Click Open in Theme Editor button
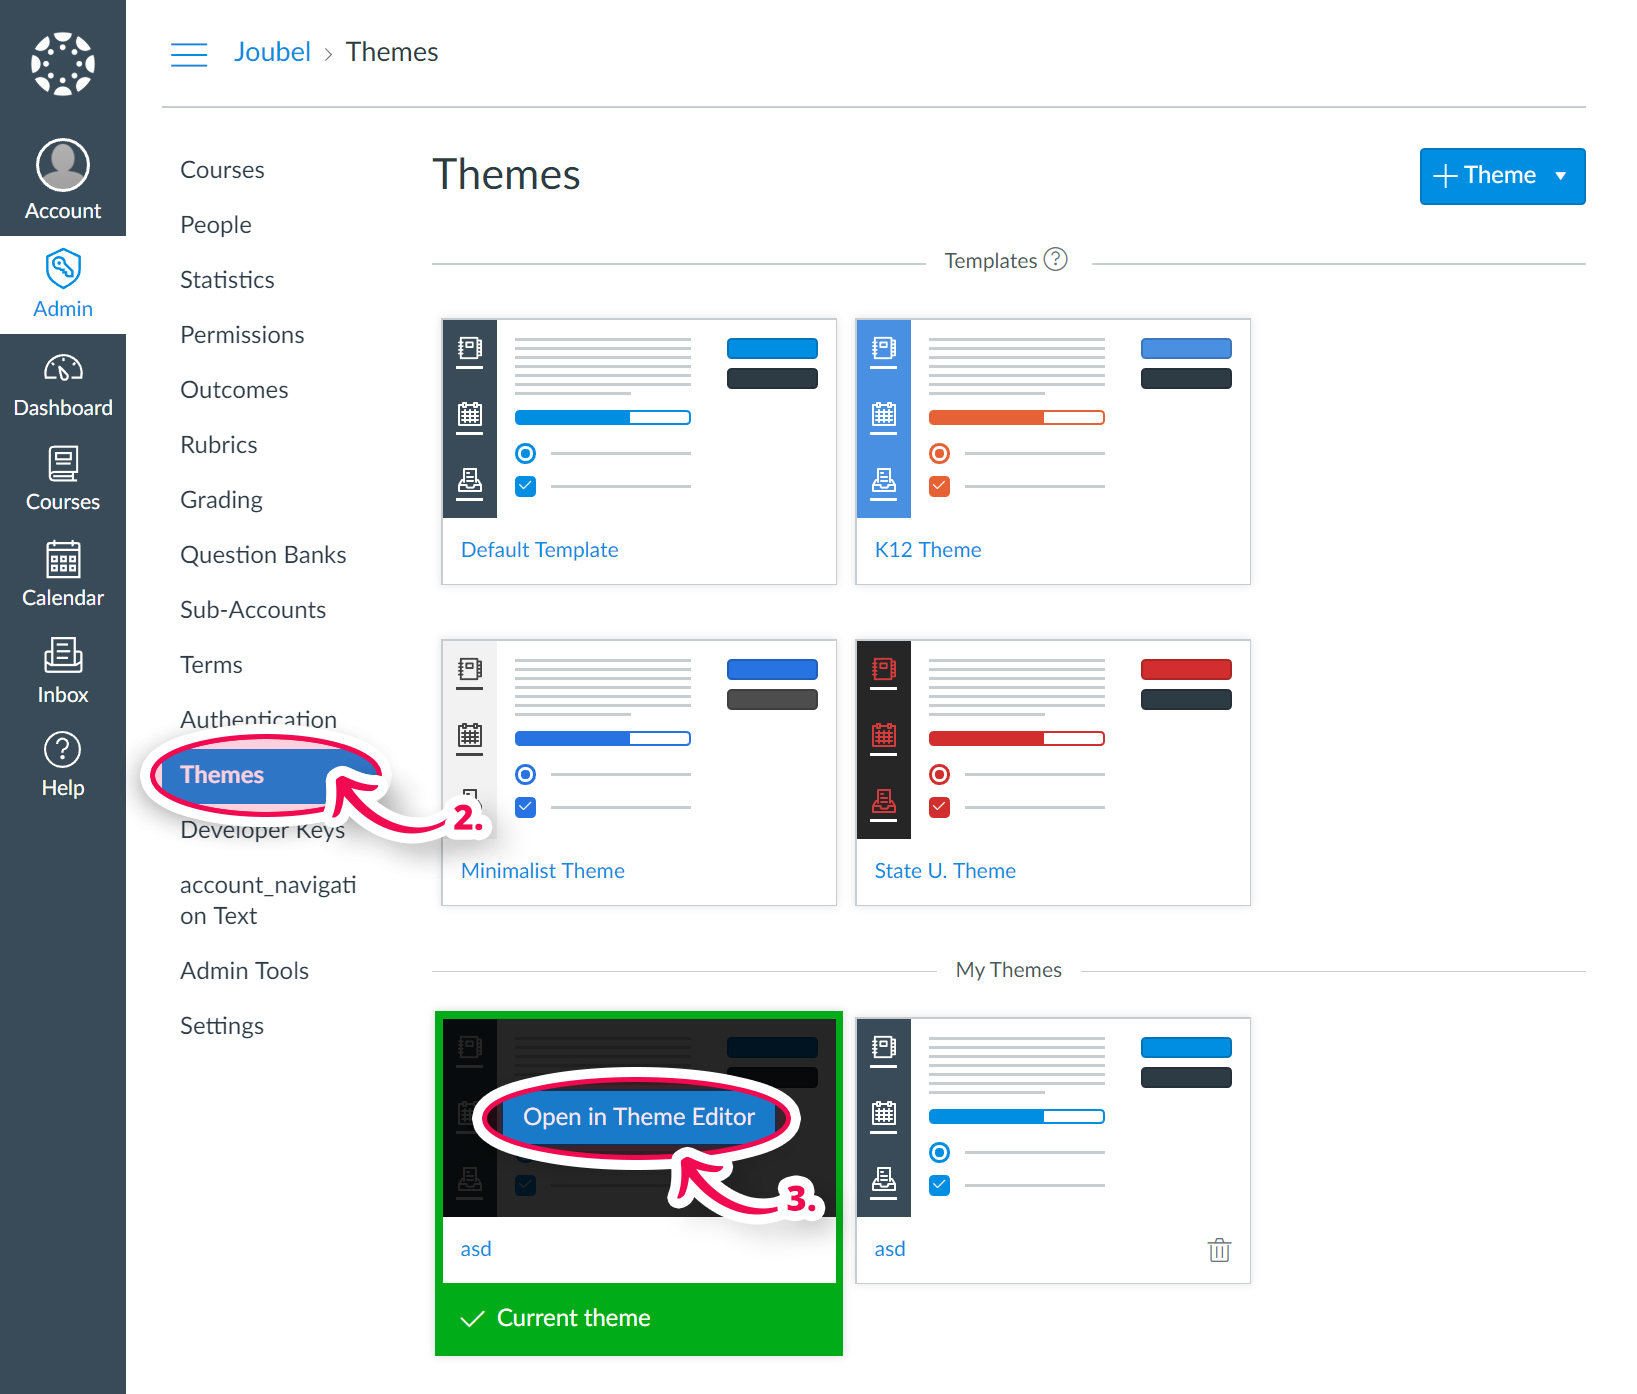The image size is (1637, 1394). point(639,1117)
